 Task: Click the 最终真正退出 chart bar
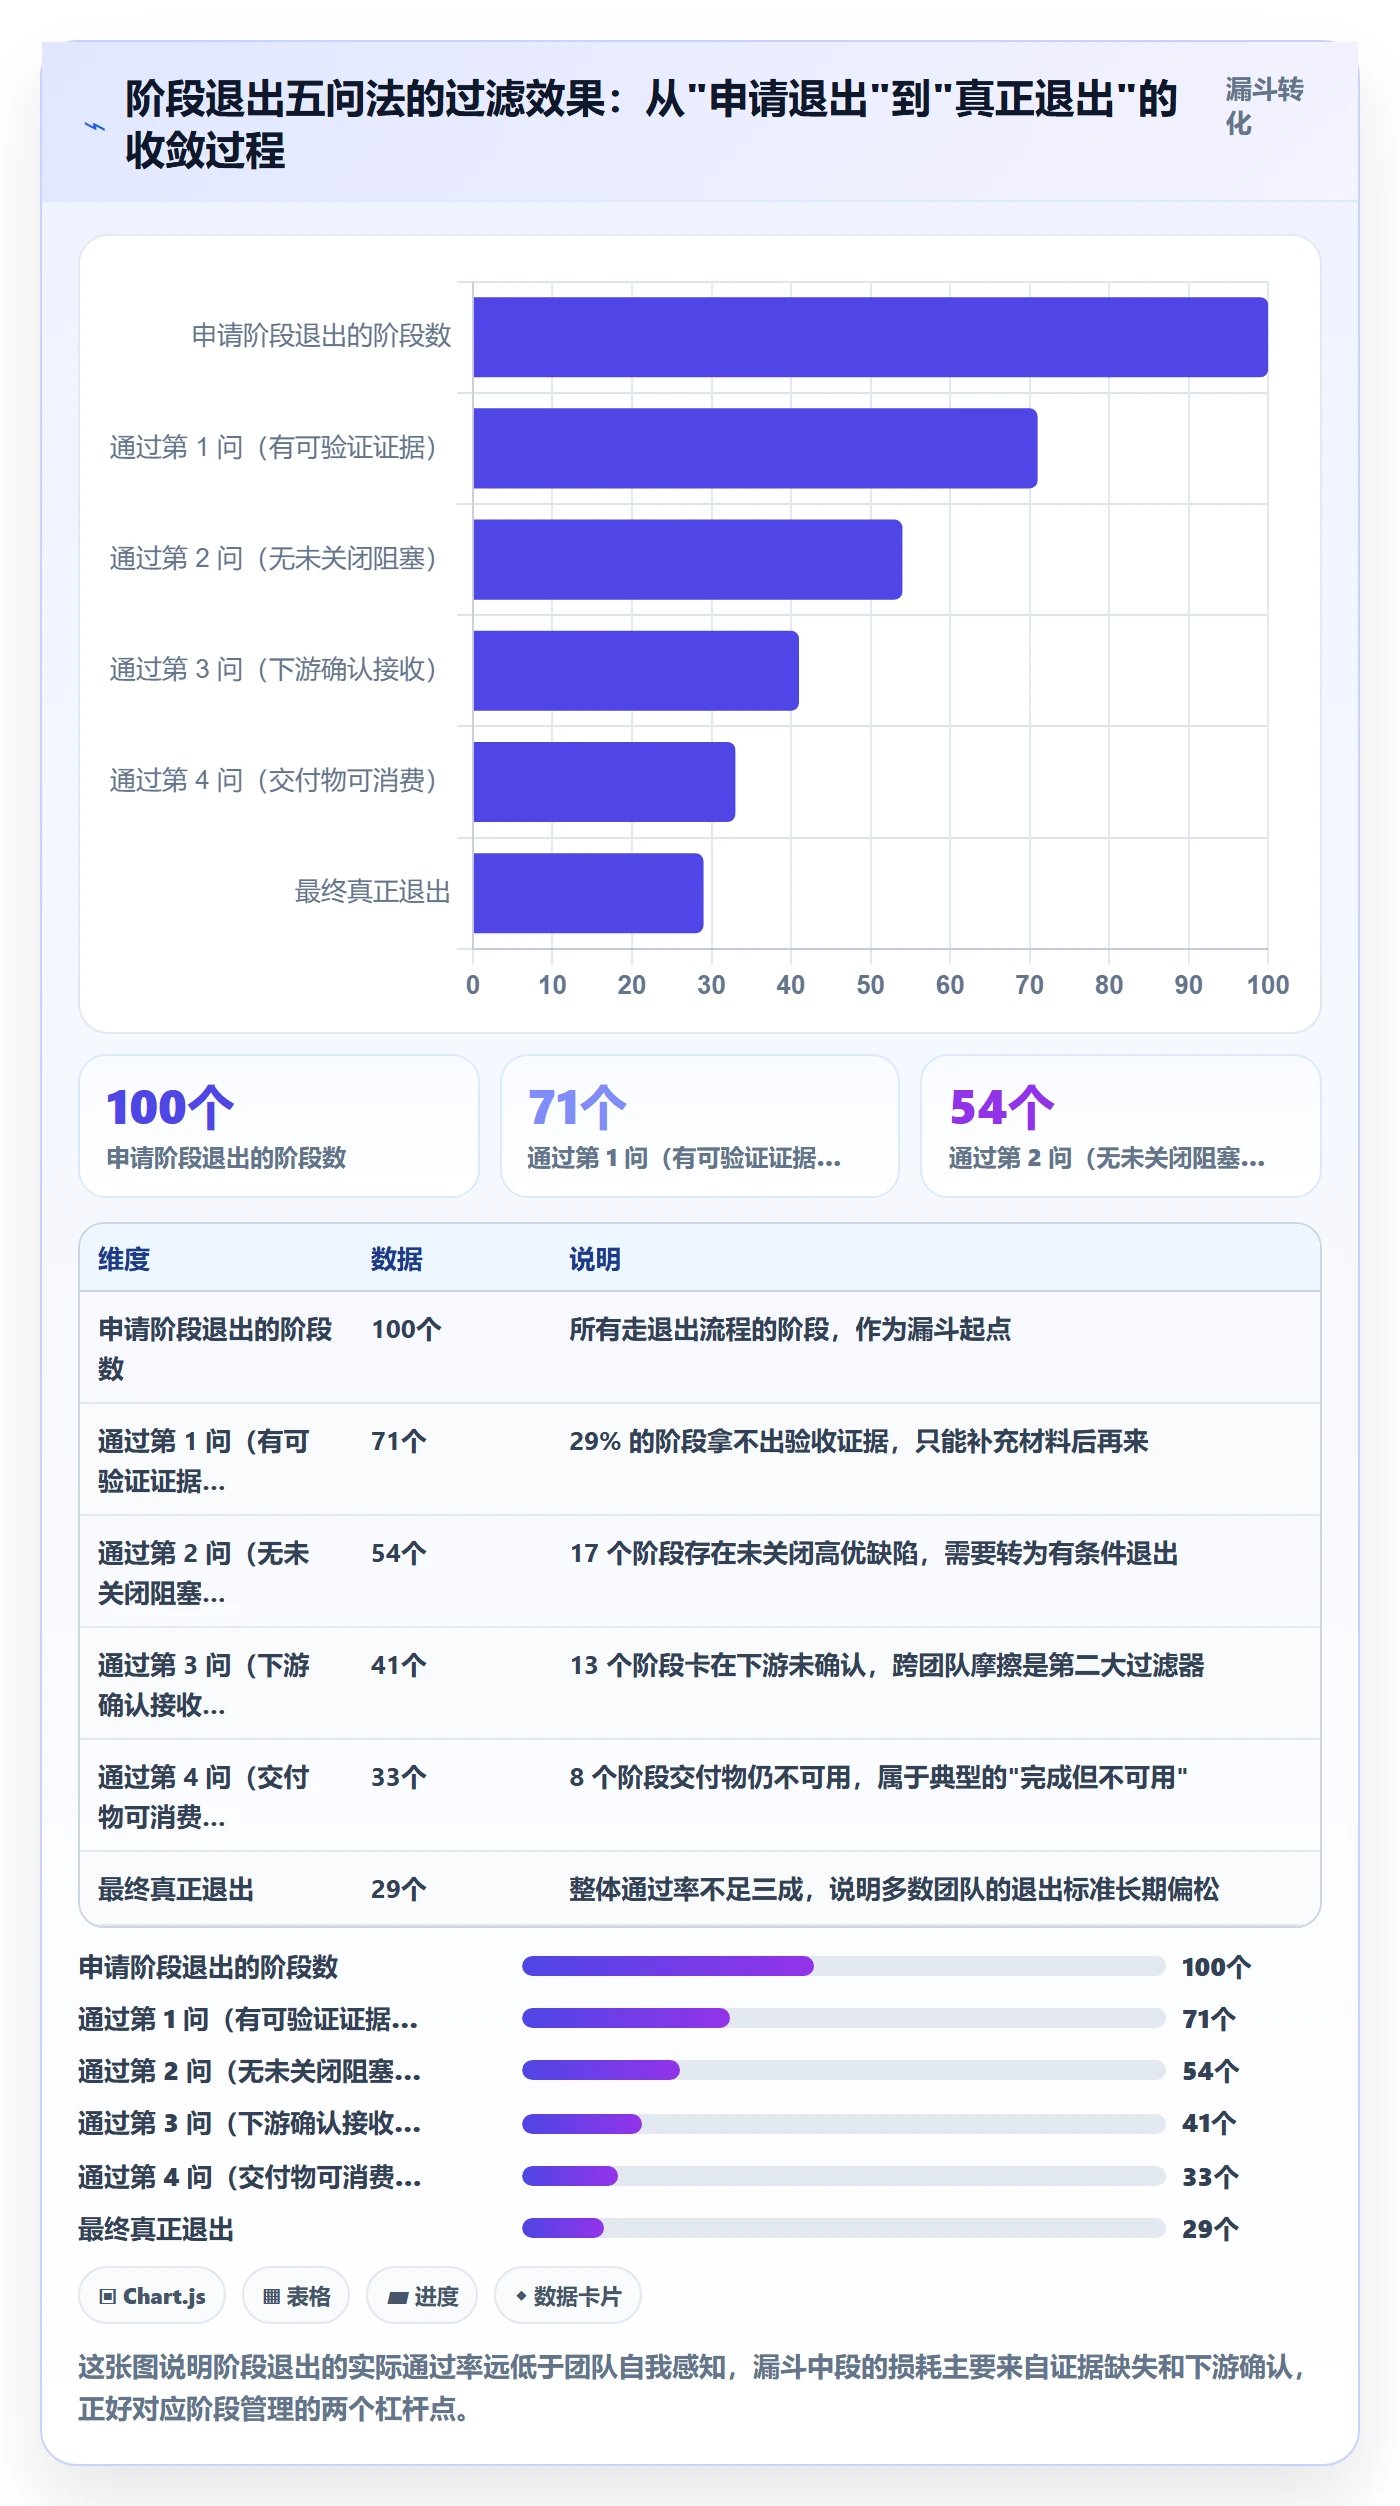588,893
